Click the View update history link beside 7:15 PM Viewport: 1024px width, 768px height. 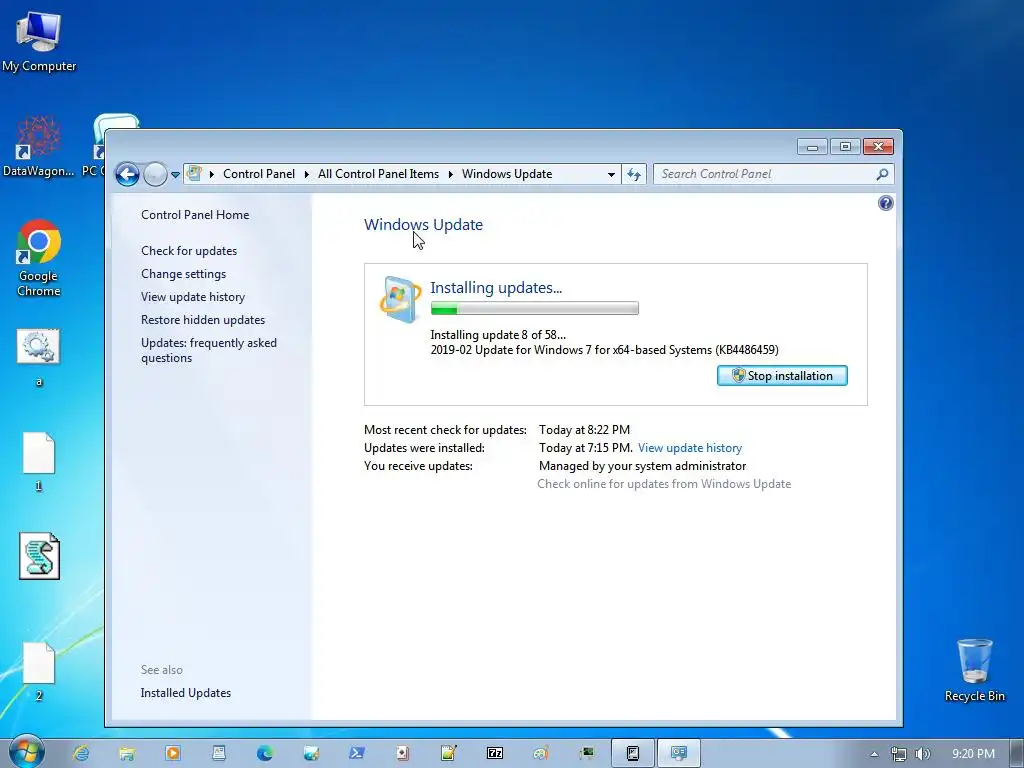pos(690,448)
